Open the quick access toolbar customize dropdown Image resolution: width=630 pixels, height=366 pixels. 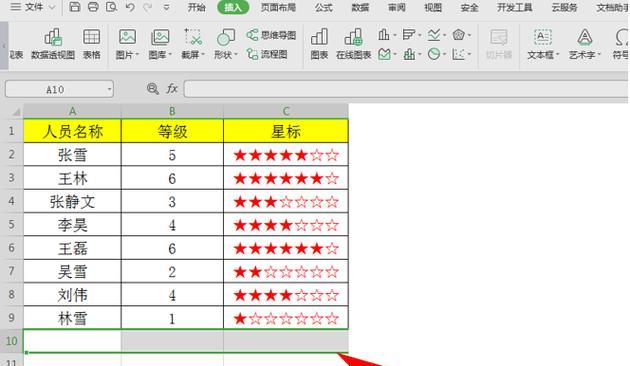coord(166,7)
